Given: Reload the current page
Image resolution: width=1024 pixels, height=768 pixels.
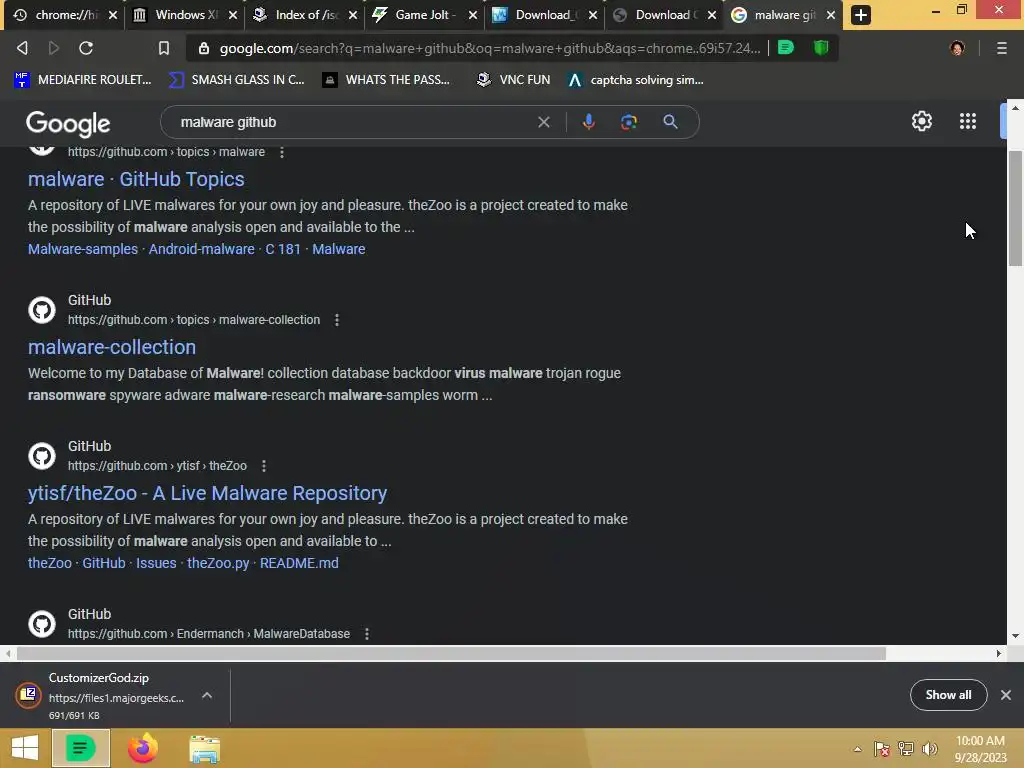Looking at the screenshot, I should [x=86, y=48].
